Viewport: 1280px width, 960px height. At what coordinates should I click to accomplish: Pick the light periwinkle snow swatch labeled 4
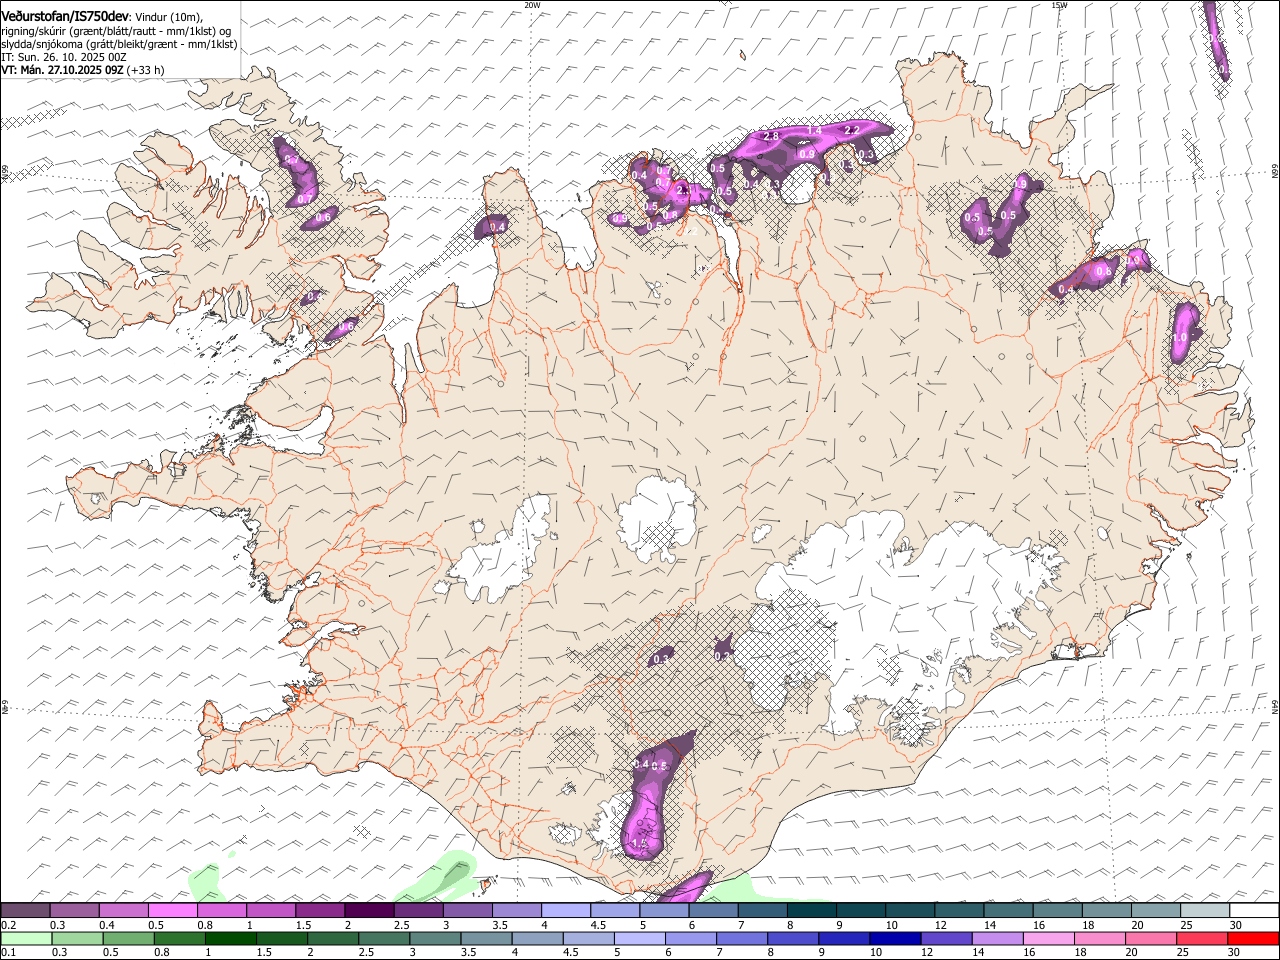point(566,910)
